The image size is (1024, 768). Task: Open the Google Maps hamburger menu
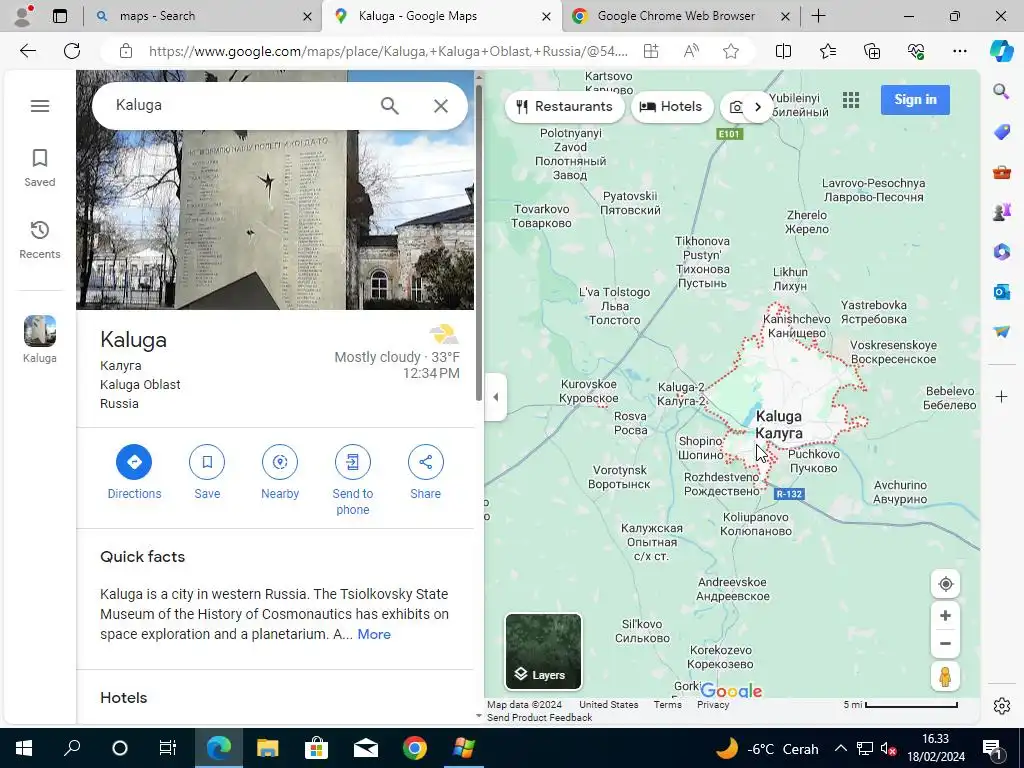pyautogui.click(x=40, y=105)
